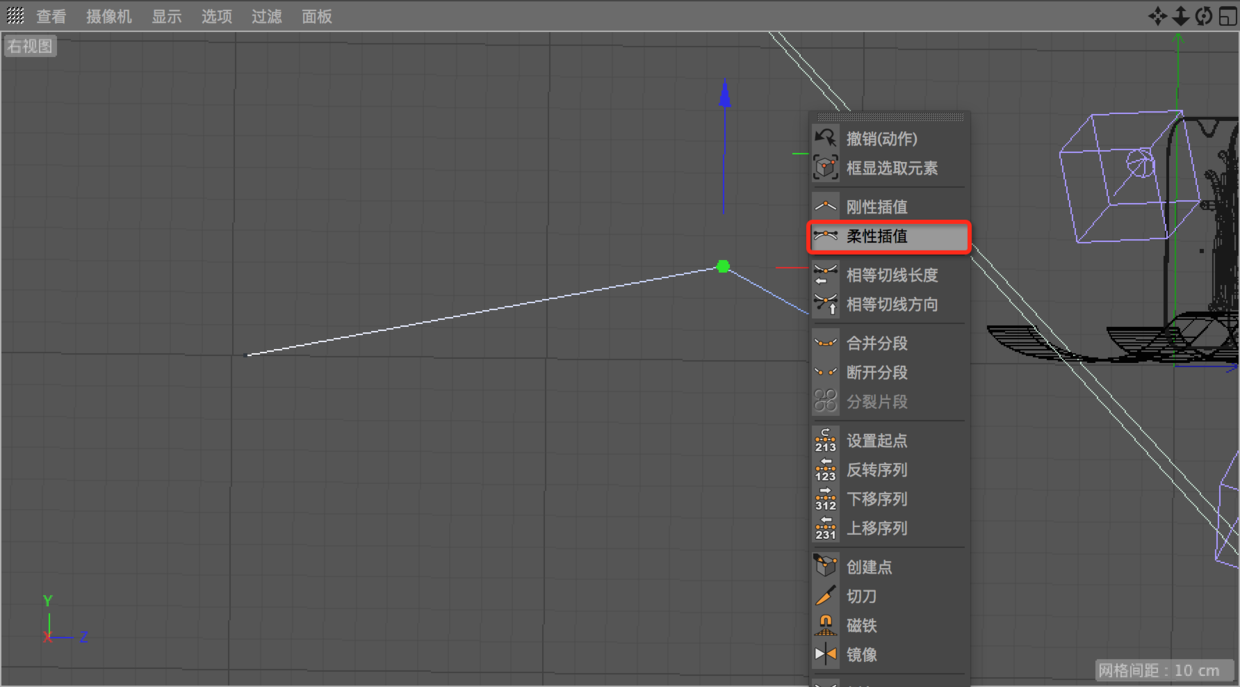
Task: Open the 摄像机 menu
Action: click(x=109, y=16)
